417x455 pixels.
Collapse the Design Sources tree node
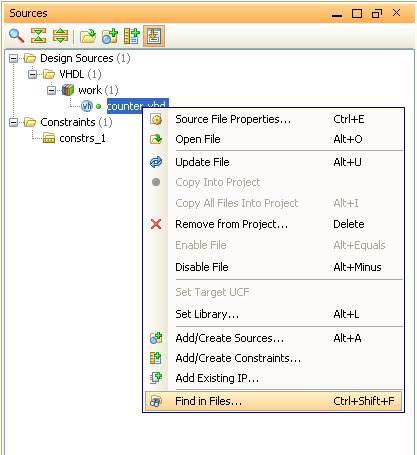click(x=13, y=59)
